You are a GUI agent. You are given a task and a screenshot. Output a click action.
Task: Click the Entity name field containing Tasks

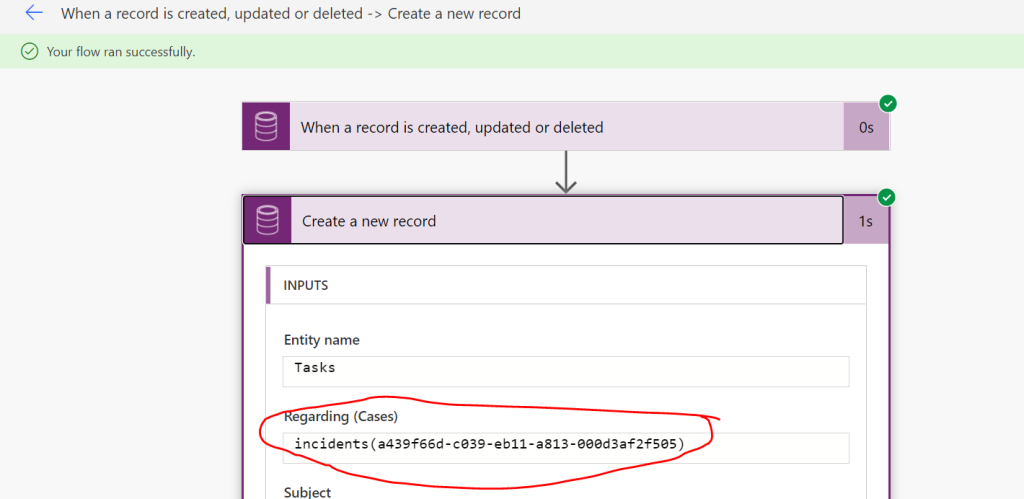point(565,370)
